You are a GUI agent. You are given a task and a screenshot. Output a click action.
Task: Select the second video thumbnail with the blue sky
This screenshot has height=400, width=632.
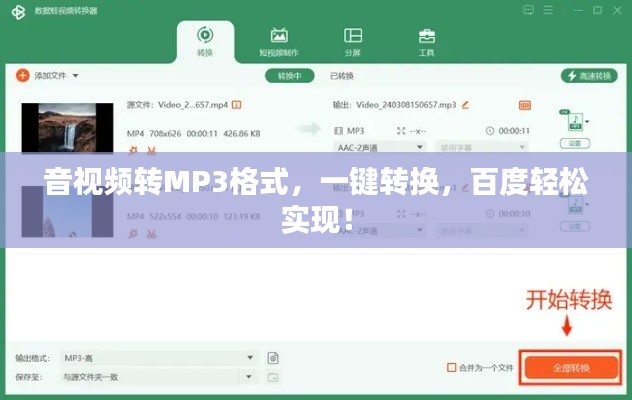[67, 211]
